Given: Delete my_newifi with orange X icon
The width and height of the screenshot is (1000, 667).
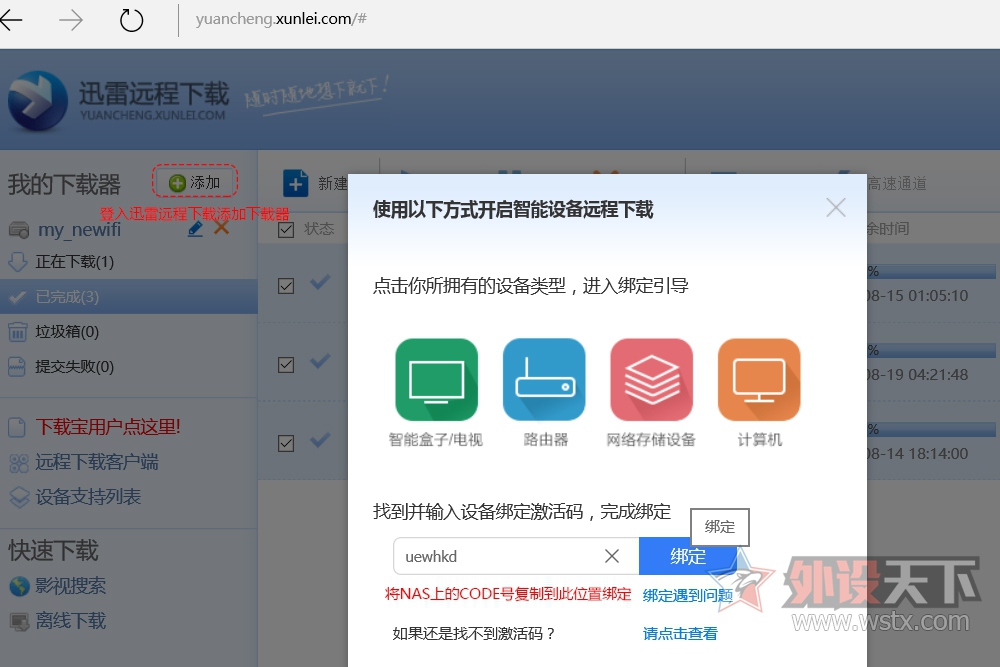Looking at the screenshot, I should point(221,228).
